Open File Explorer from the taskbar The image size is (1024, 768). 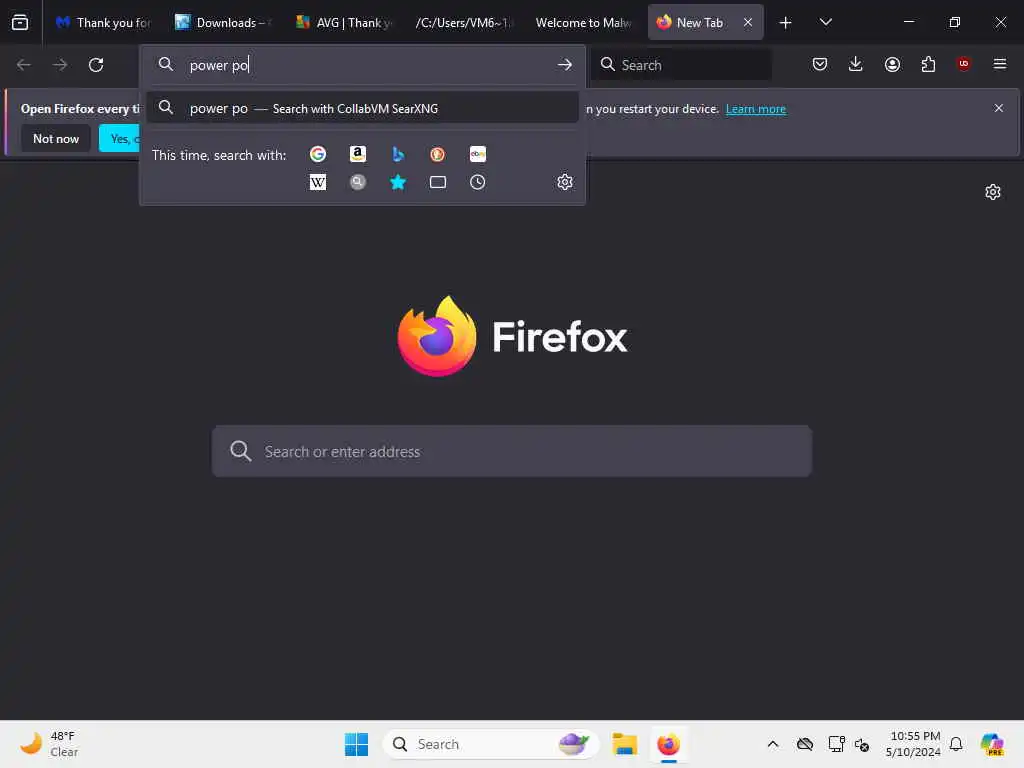coord(624,744)
